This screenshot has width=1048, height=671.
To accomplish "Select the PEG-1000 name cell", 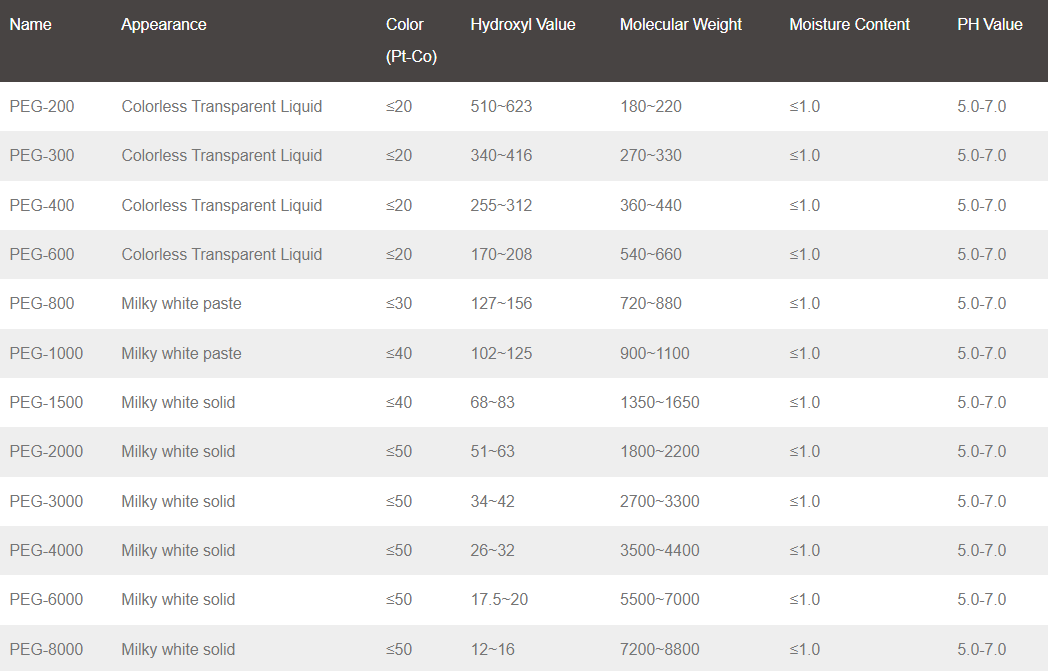I will [46, 353].
